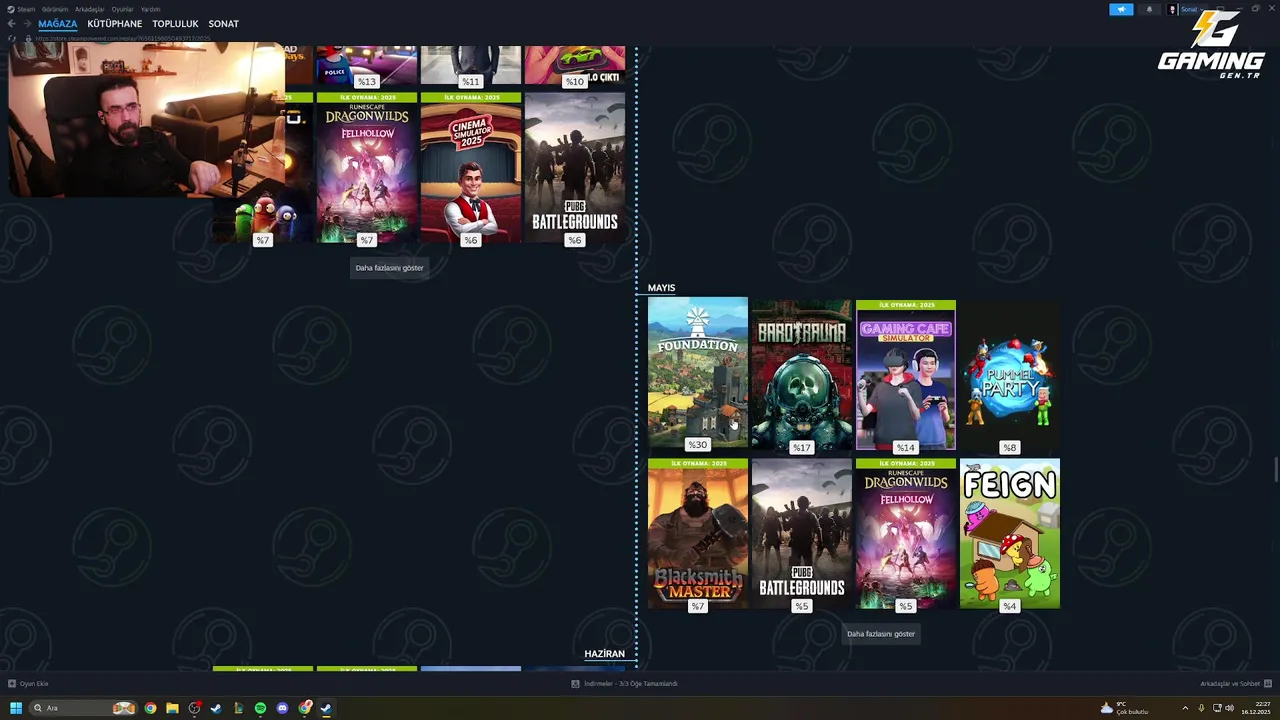The width and height of the screenshot is (1280, 720).
Task: Open the clock and date in taskbar
Action: click(1256, 708)
